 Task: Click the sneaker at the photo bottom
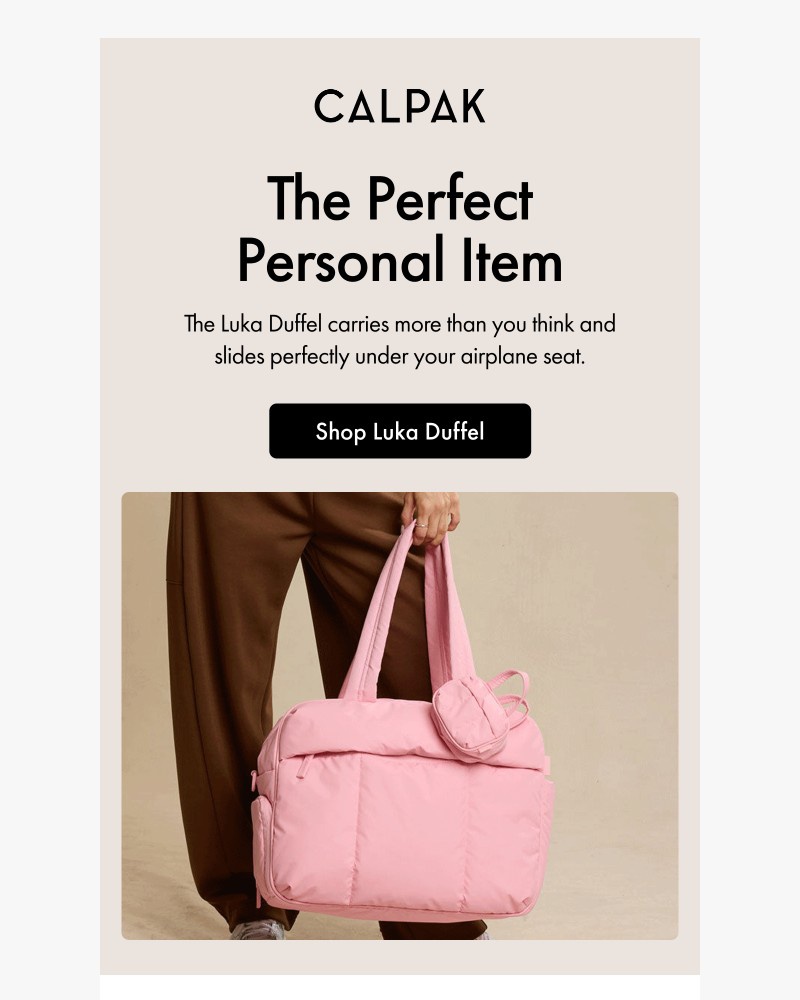258,930
